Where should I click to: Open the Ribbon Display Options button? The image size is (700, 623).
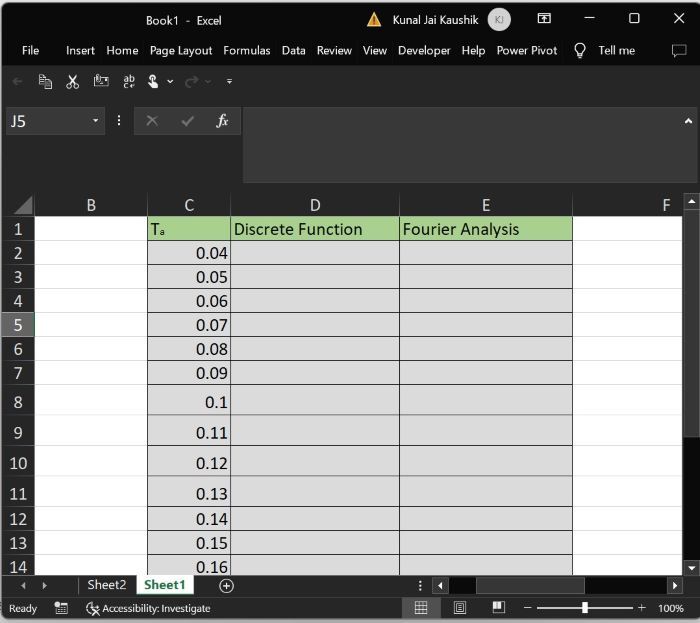(x=544, y=19)
